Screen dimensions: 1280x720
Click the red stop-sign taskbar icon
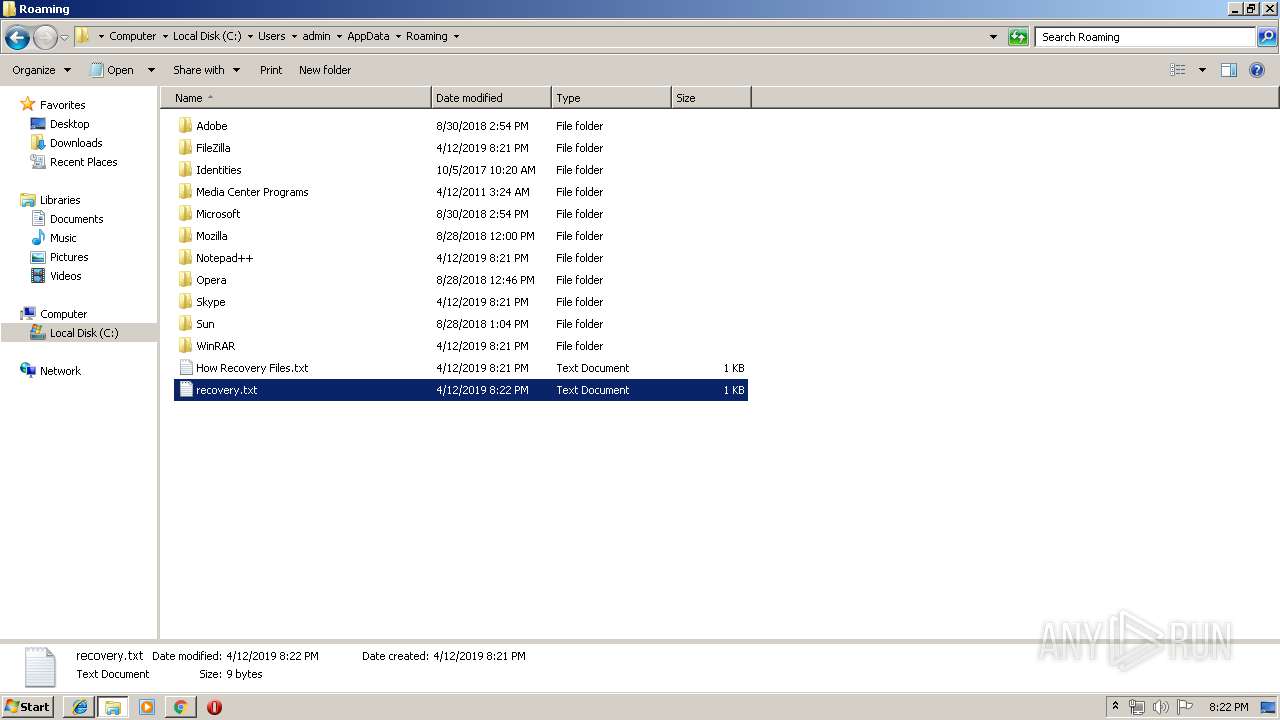coord(214,707)
